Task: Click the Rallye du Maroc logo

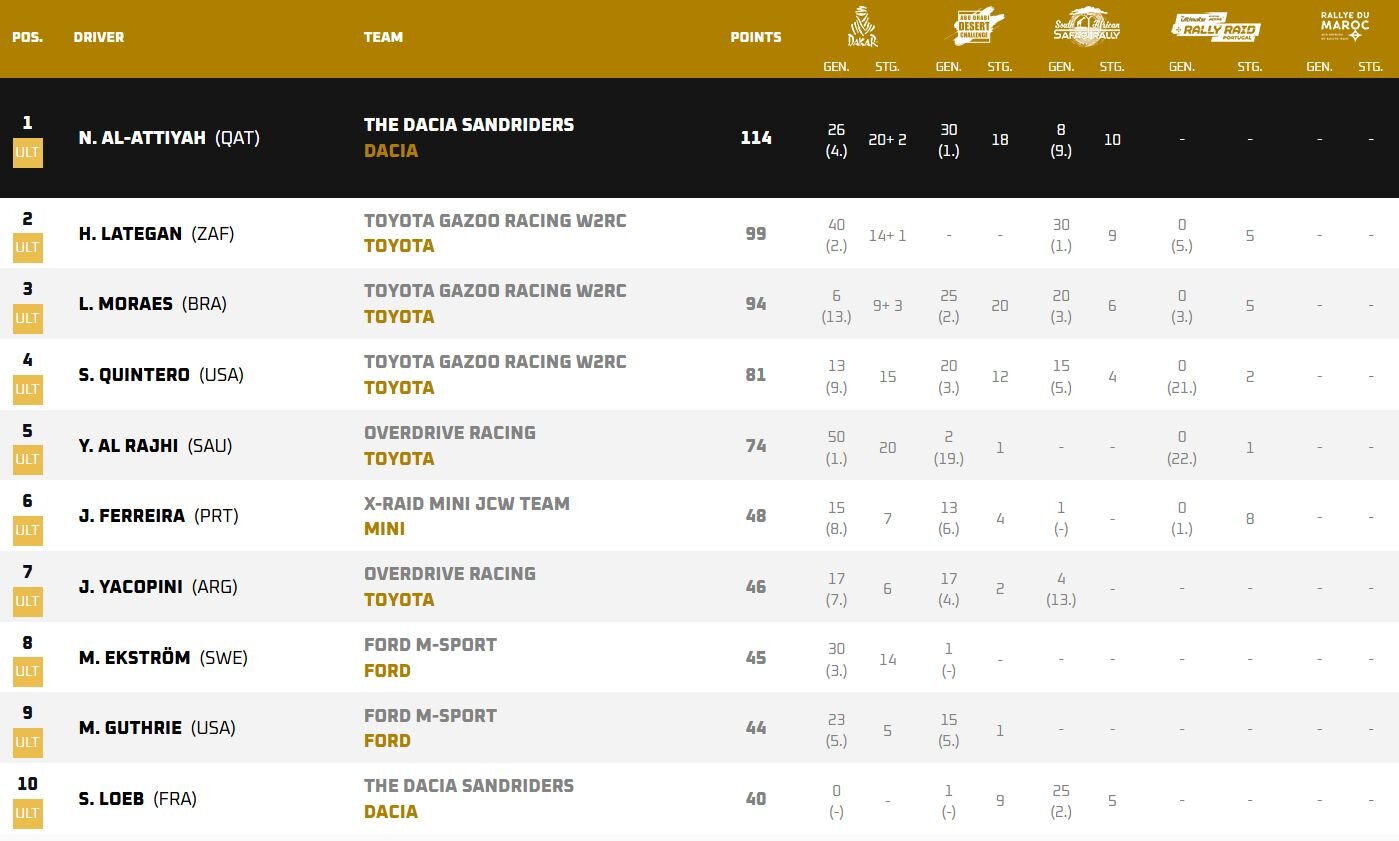Action: 1344,26
